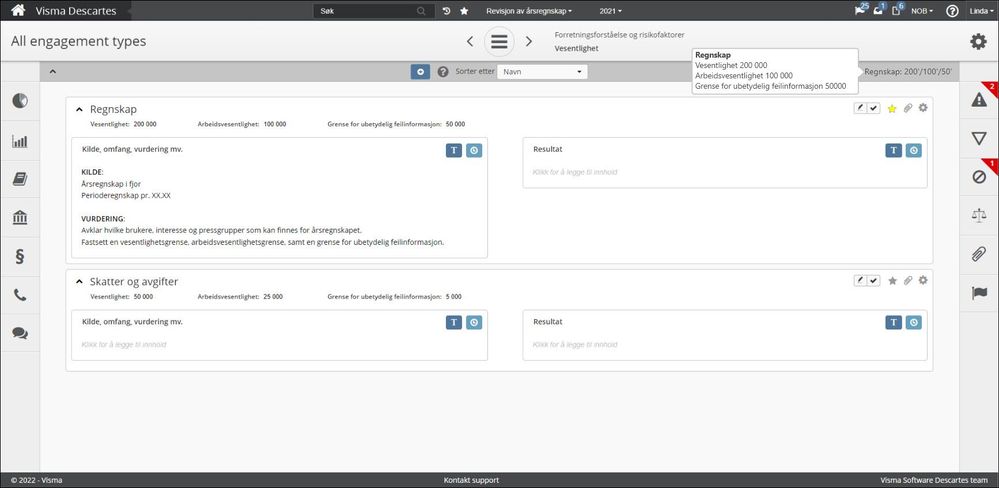999x488 pixels.
Task: Open paragraph (law) sidebar icon
Action: coord(20,257)
